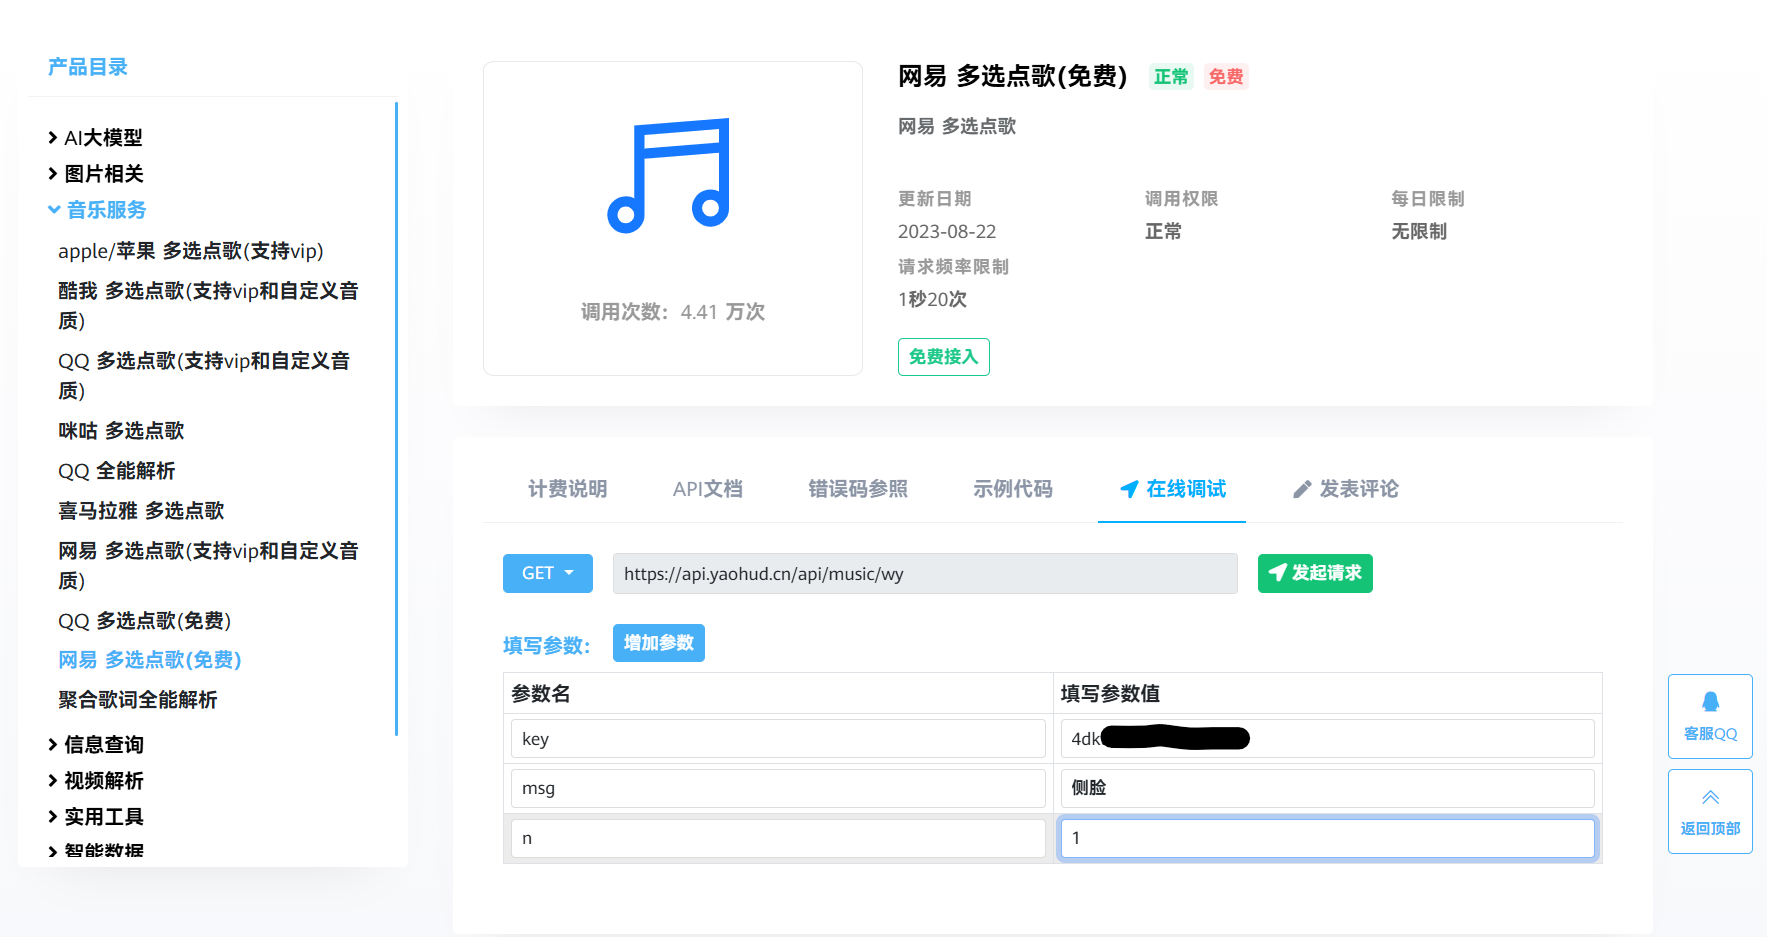Expand the 图片相关 category

click(x=96, y=174)
